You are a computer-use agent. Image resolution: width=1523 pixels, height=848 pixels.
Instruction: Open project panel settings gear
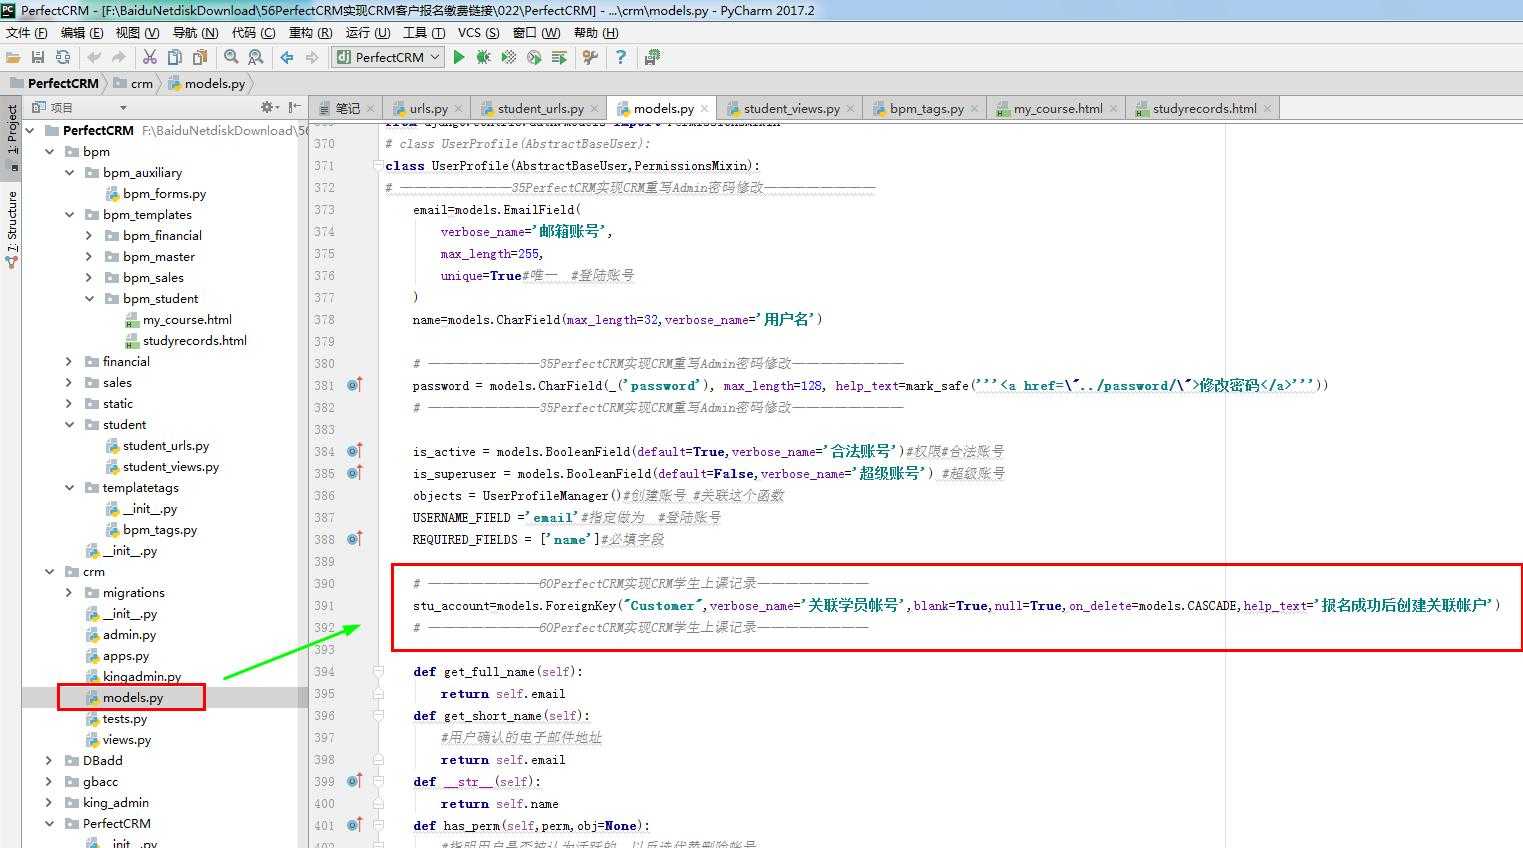pos(268,107)
